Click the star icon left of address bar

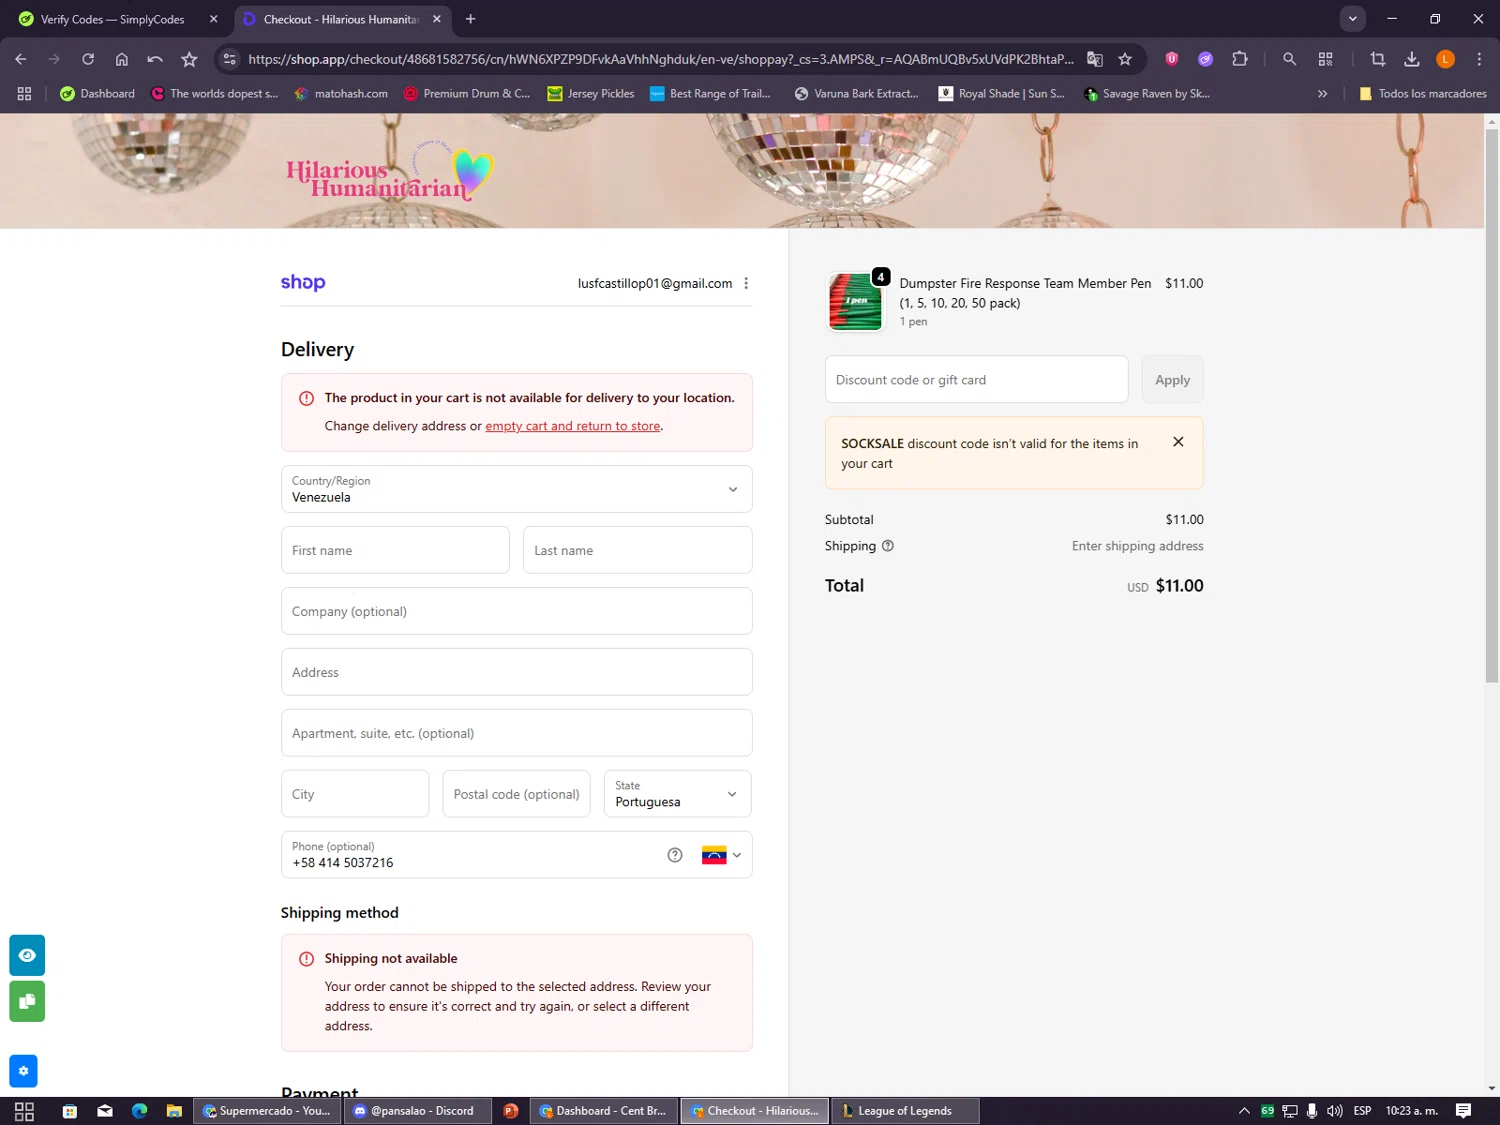point(189,59)
